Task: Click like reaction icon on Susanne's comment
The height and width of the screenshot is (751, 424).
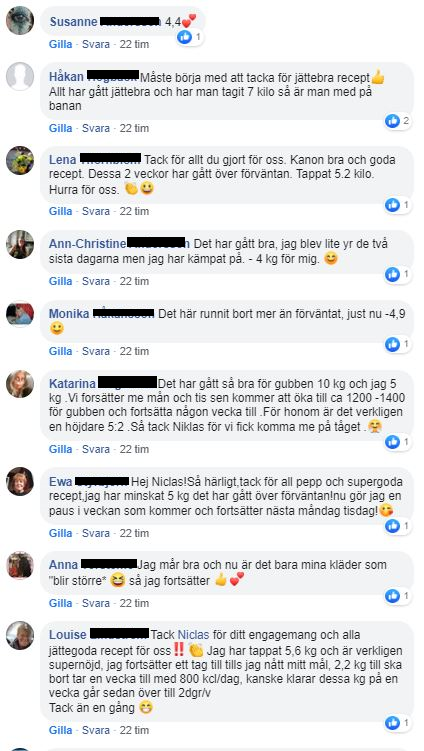Action: [184, 37]
